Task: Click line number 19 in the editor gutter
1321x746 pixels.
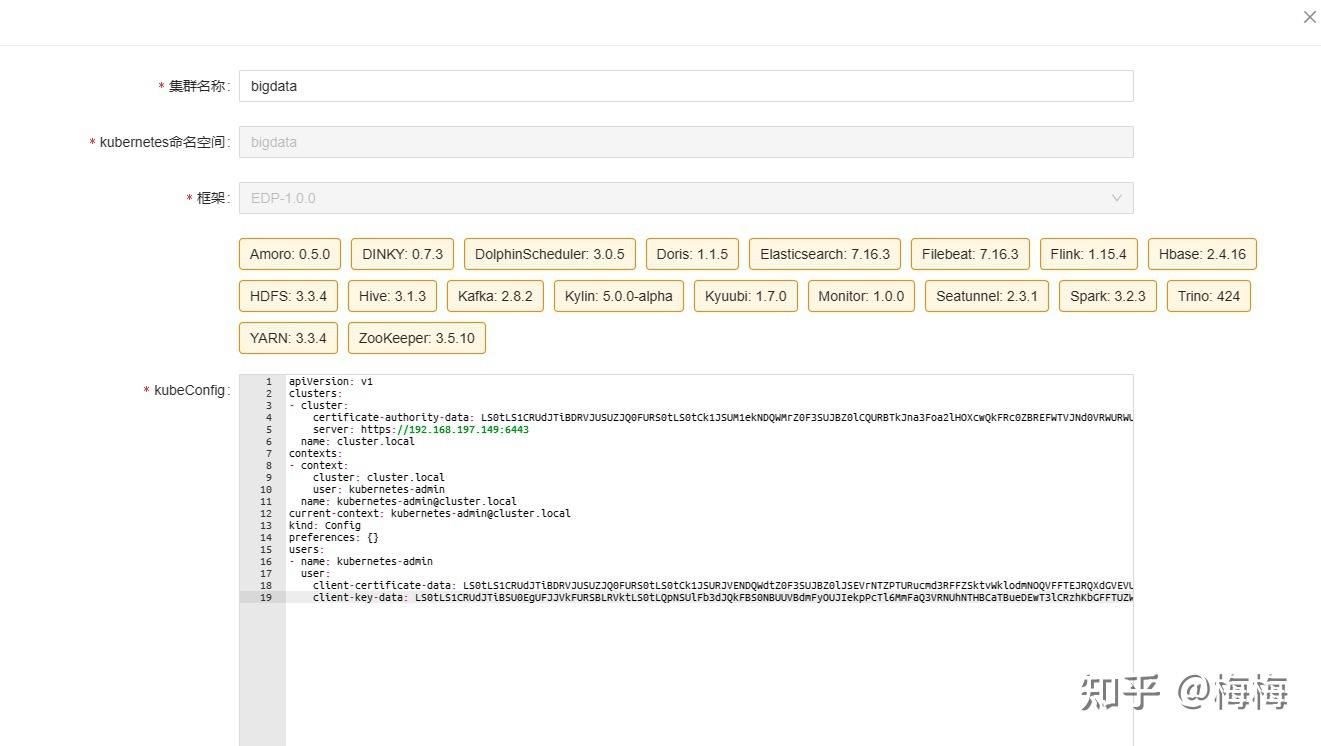Action: pos(266,597)
